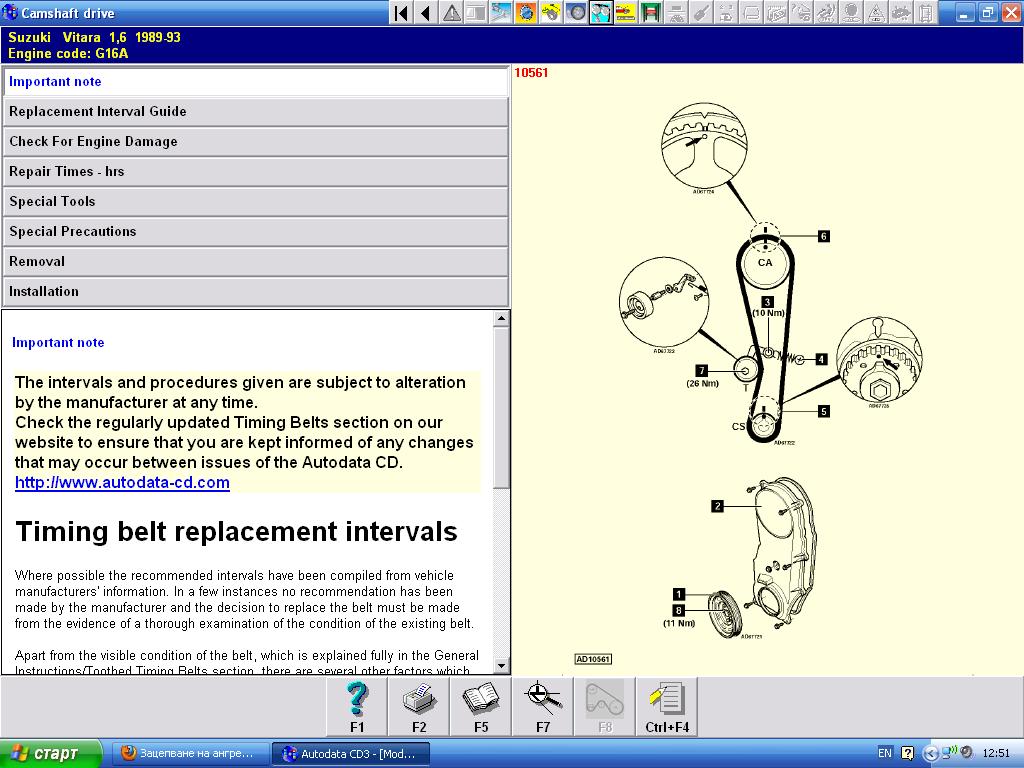Go back using the left arrow icon
The height and width of the screenshot is (768, 1024).
pyautogui.click(x=426, y=13)
